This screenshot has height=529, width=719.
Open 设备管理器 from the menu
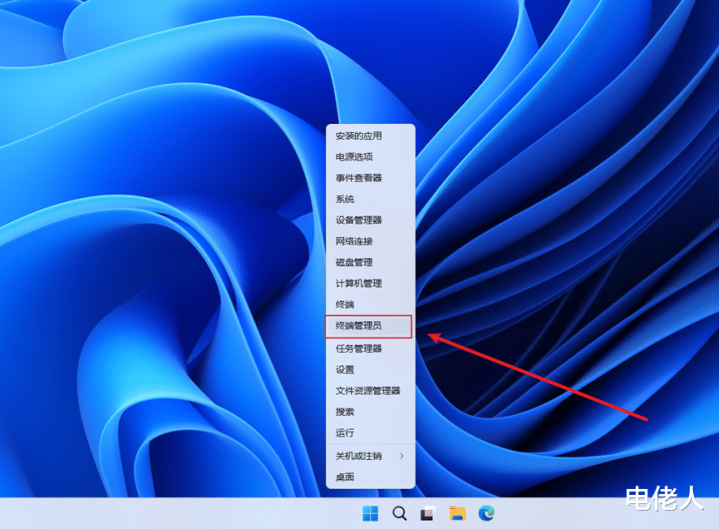click(371, 220)
